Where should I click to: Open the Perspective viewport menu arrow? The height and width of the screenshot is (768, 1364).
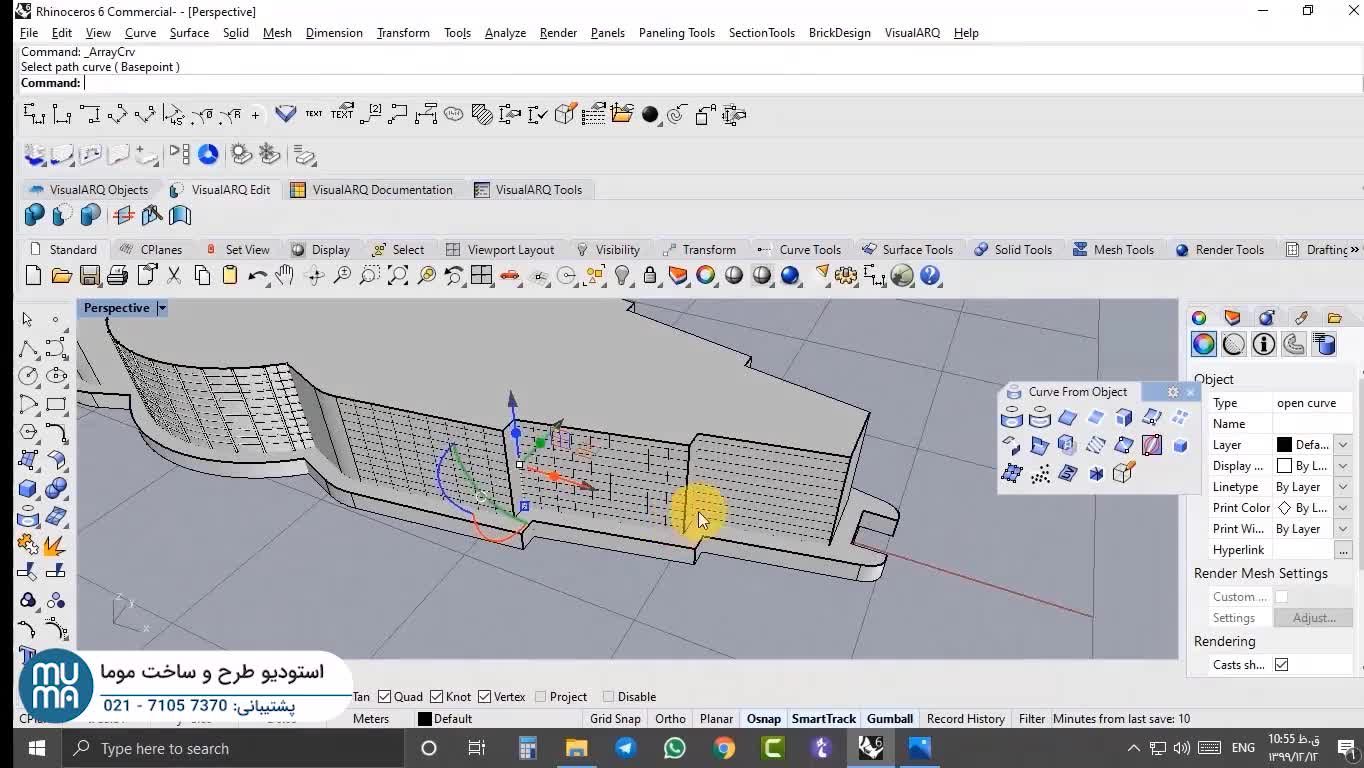click(x=161, y=308)
